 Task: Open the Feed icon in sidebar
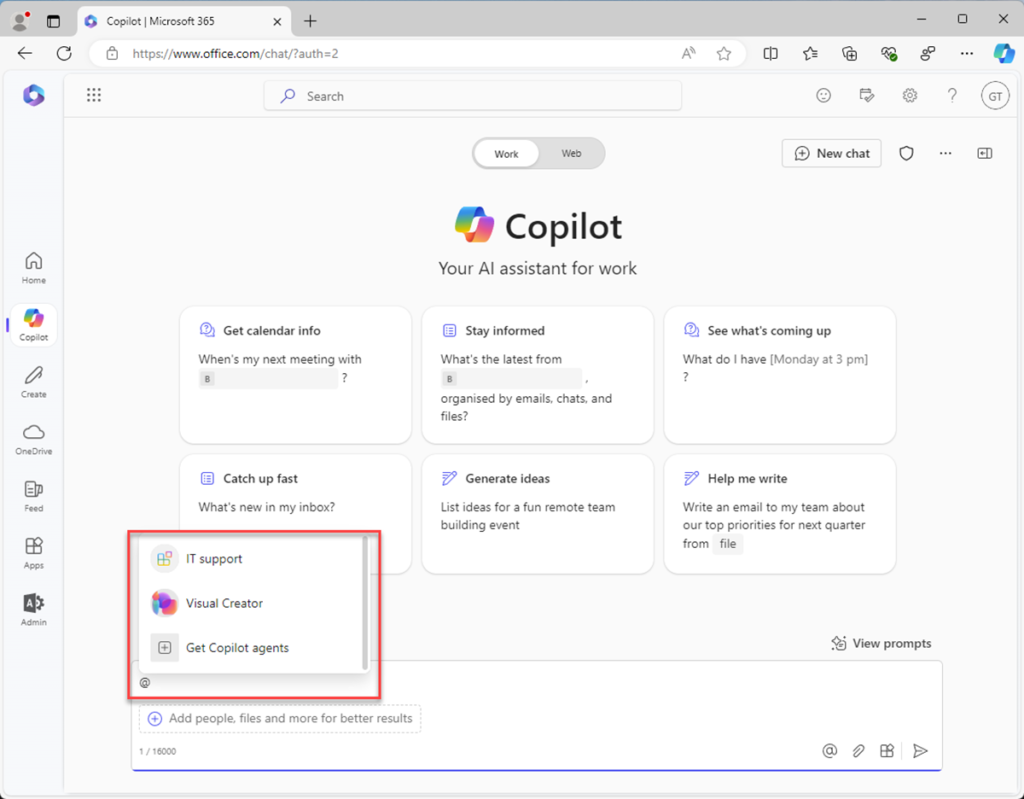coord(34,495)
